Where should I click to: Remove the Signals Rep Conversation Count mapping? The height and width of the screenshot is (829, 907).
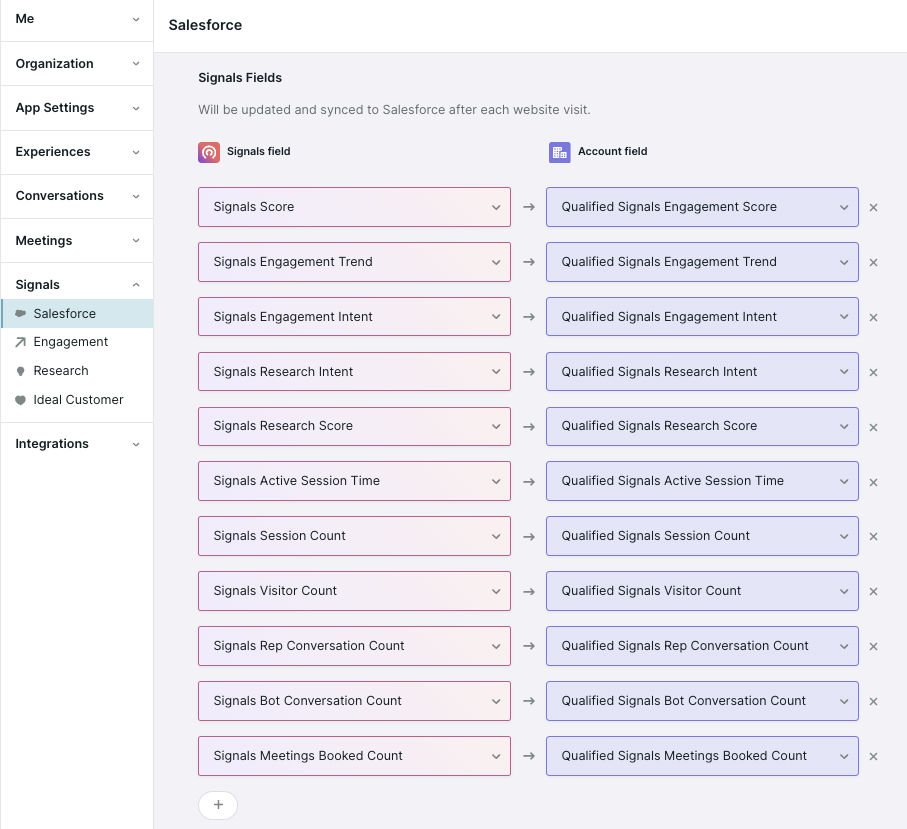point(873,646)
